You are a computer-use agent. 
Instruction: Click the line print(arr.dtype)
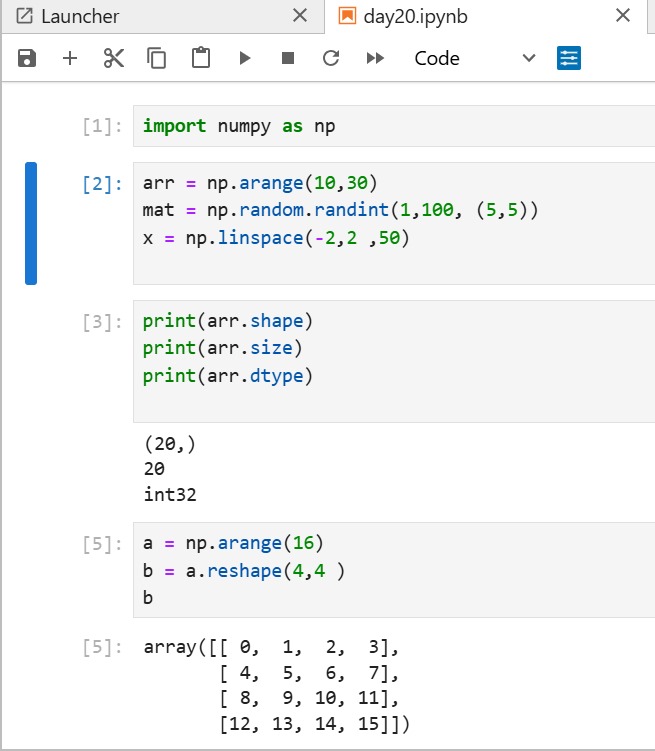pos(228,376)
